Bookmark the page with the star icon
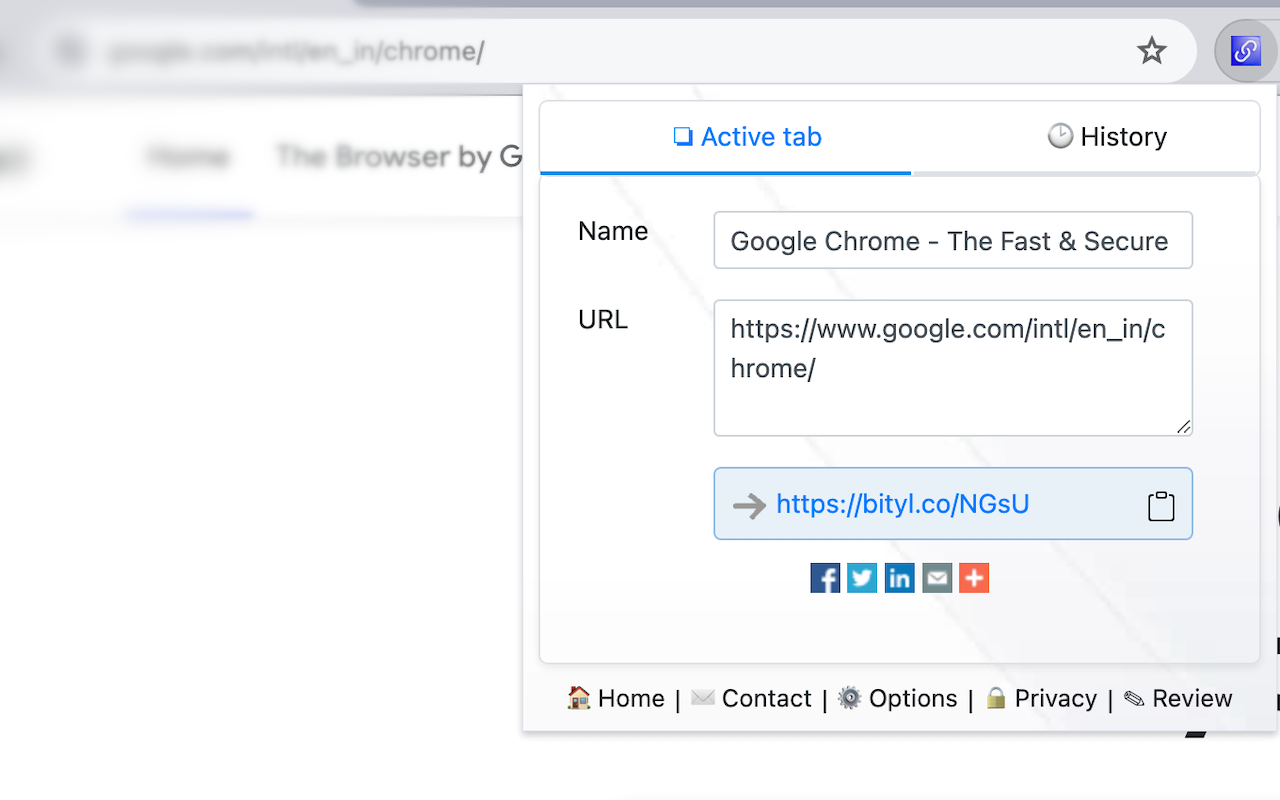The image size is (1280, 800). 1152,50
